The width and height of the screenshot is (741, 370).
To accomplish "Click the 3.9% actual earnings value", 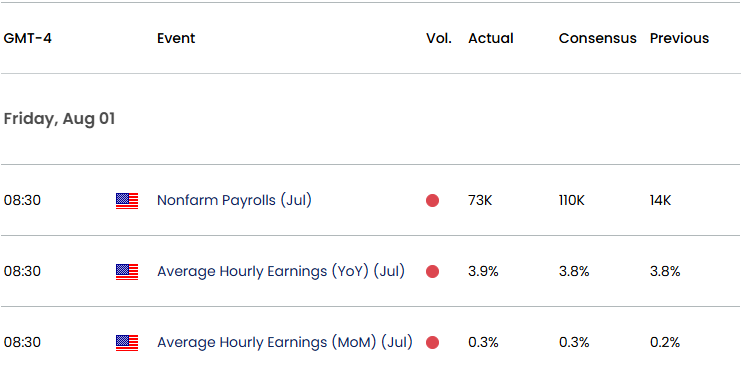I will 483,272.
